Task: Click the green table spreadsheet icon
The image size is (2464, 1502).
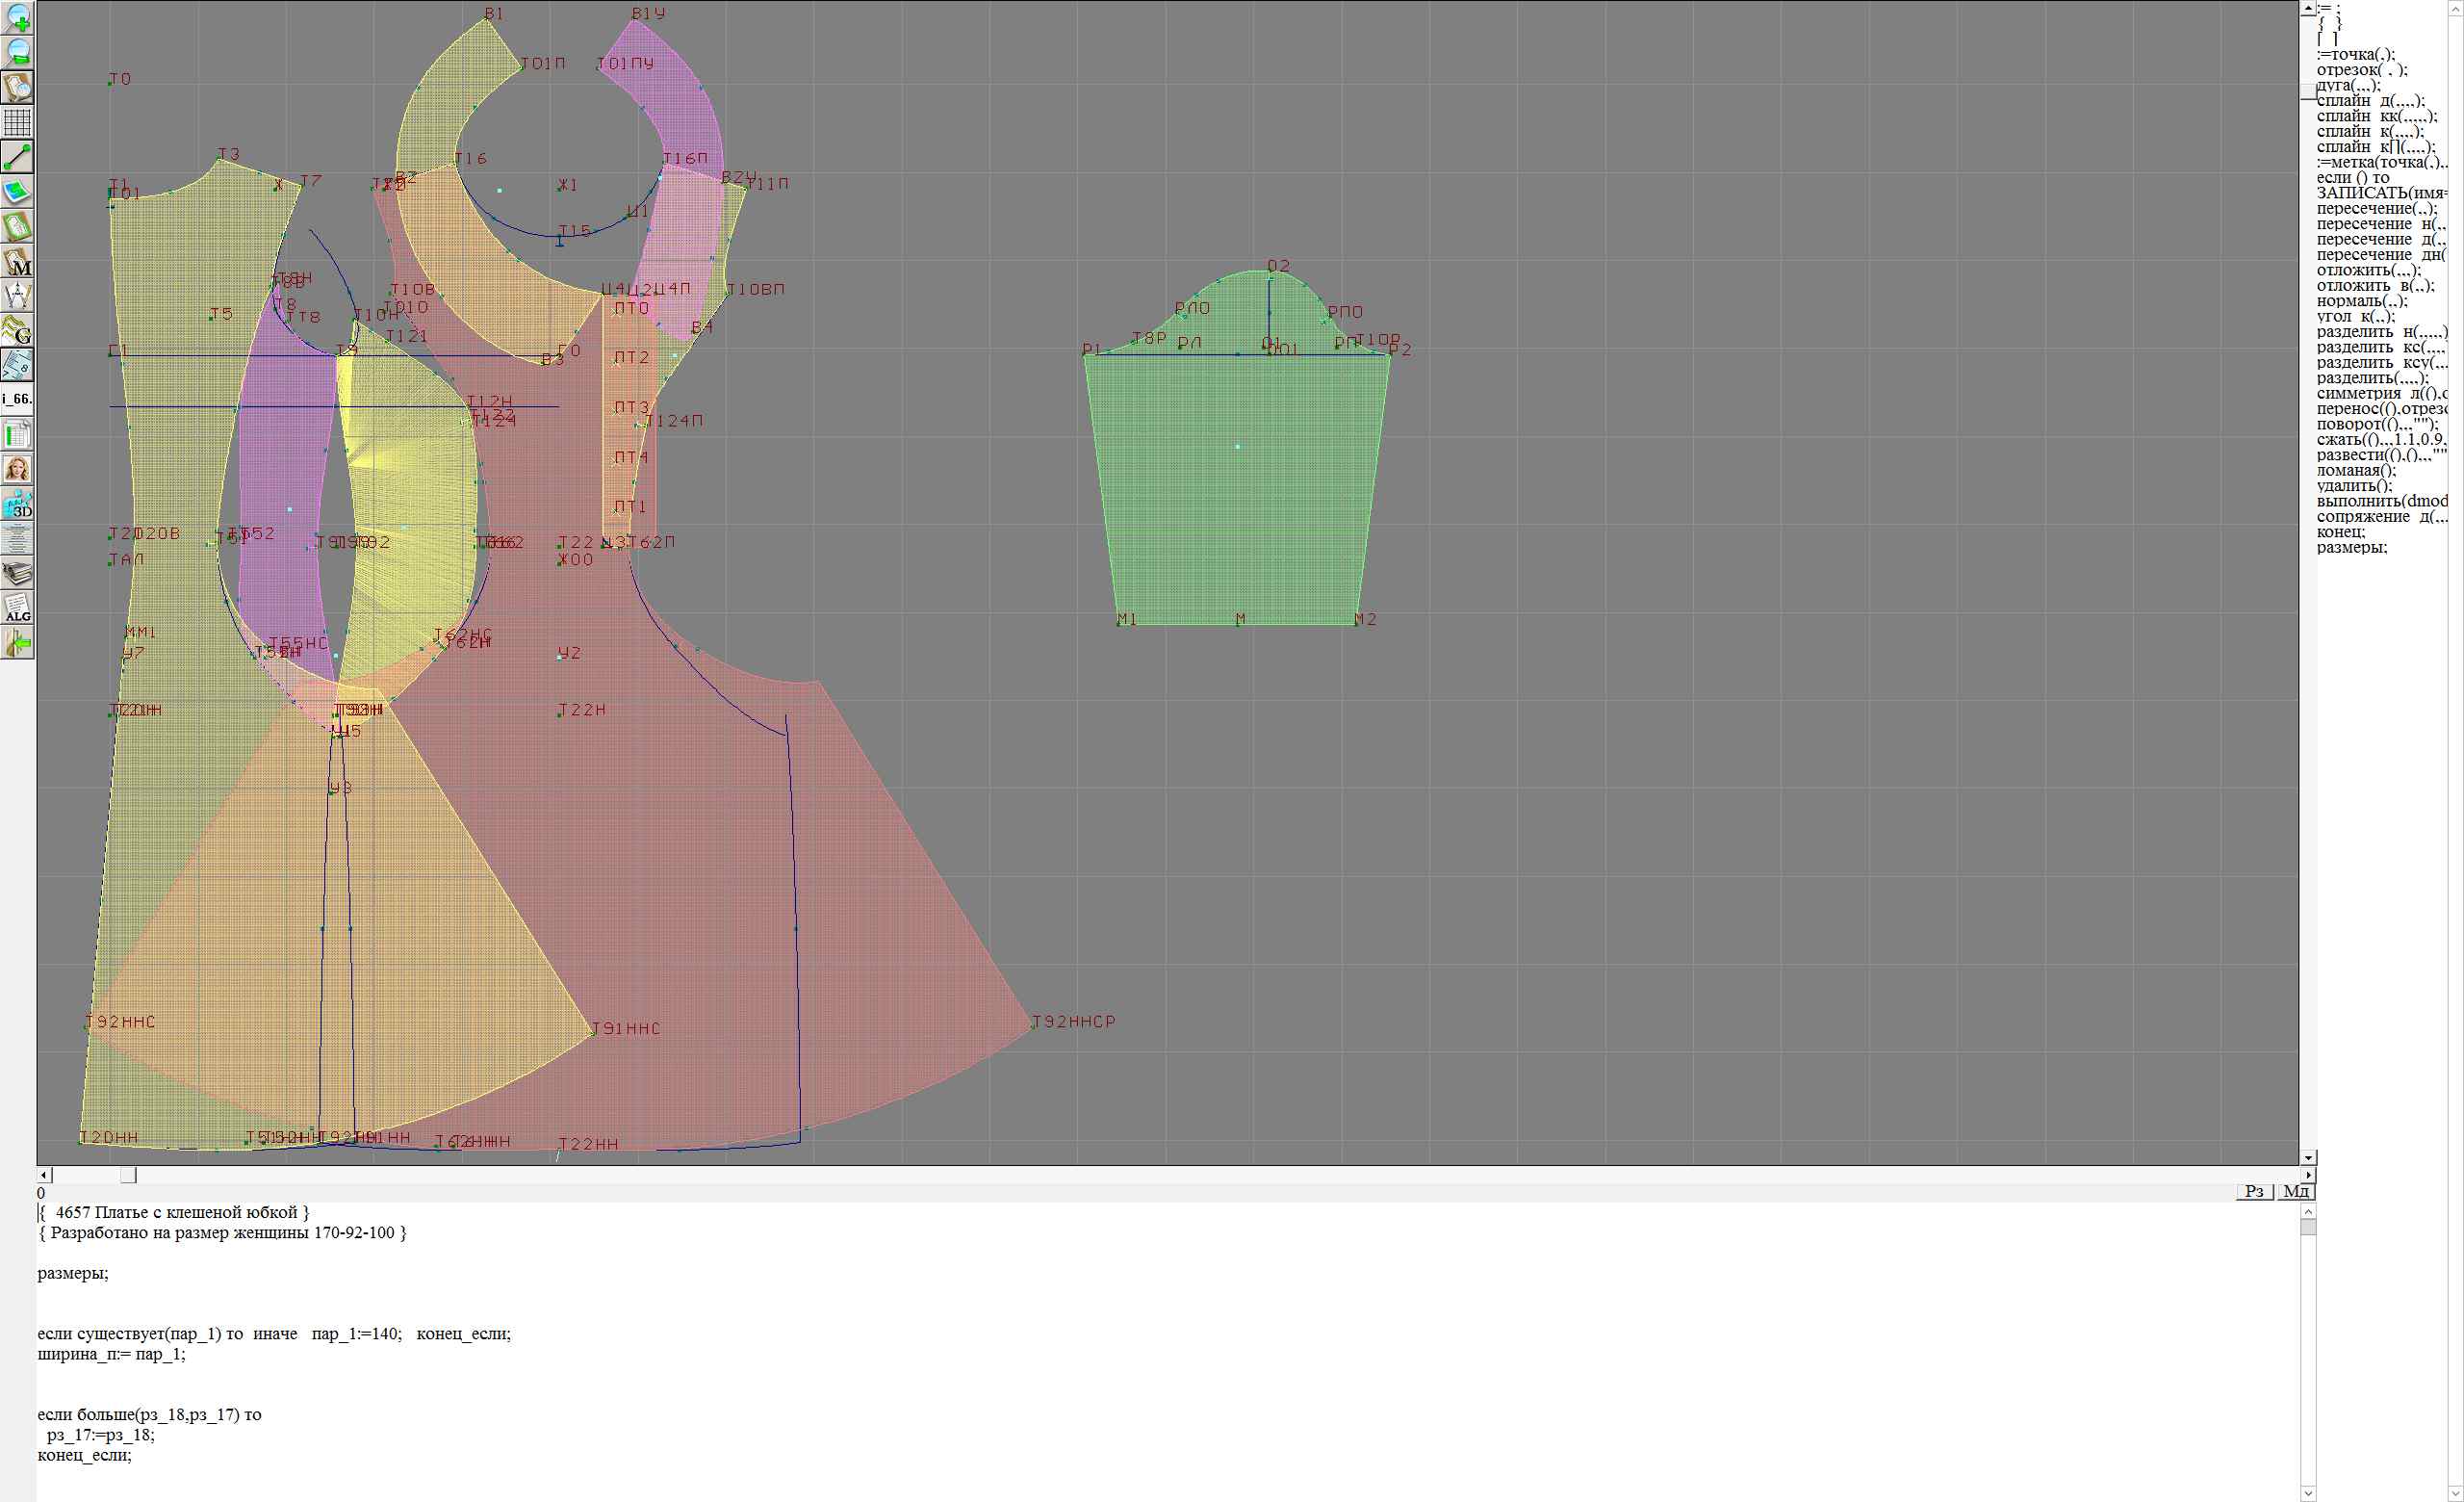Action: [18, 435]
